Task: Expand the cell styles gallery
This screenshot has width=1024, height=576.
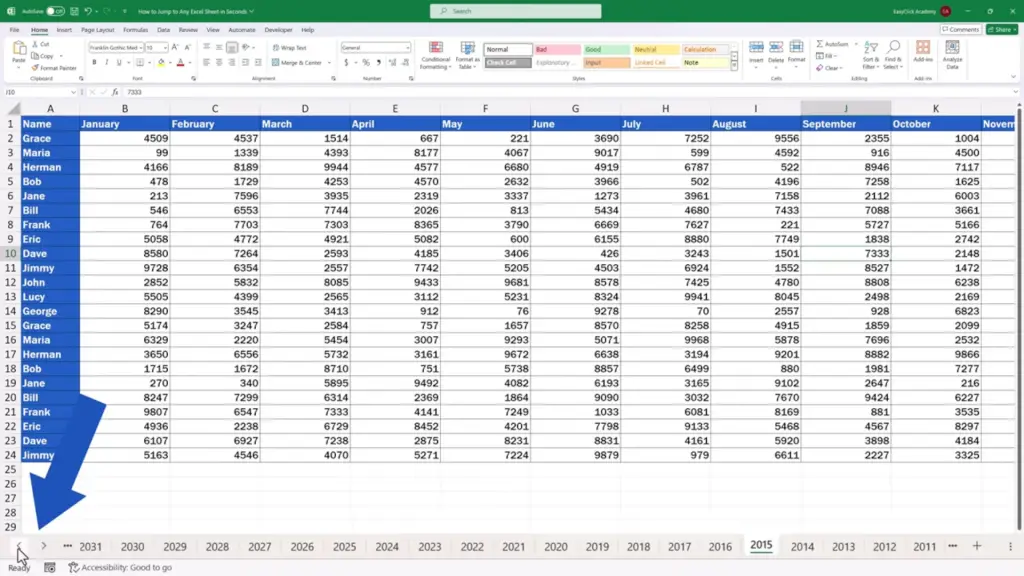Action: (735, 68)
